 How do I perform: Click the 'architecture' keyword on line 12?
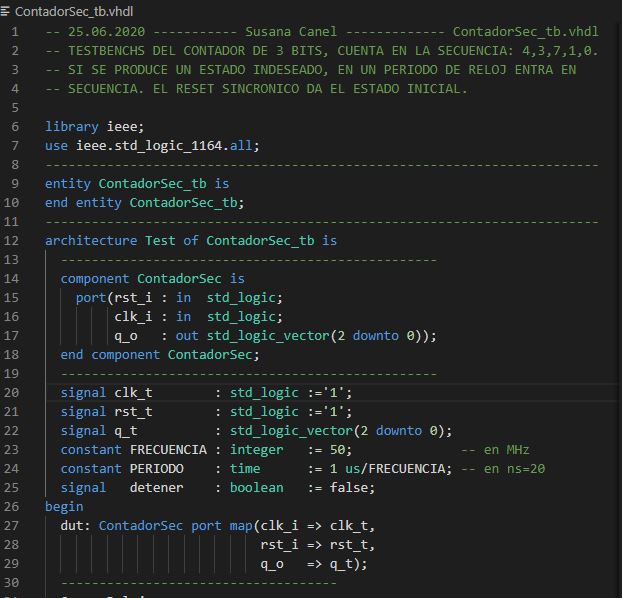click(90, 240)
